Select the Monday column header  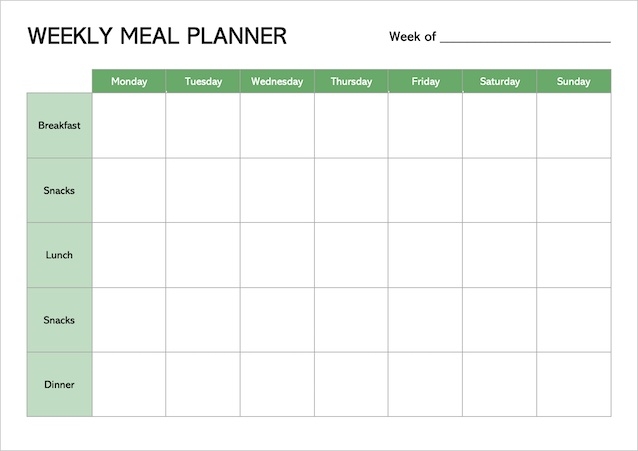(129, 81)
